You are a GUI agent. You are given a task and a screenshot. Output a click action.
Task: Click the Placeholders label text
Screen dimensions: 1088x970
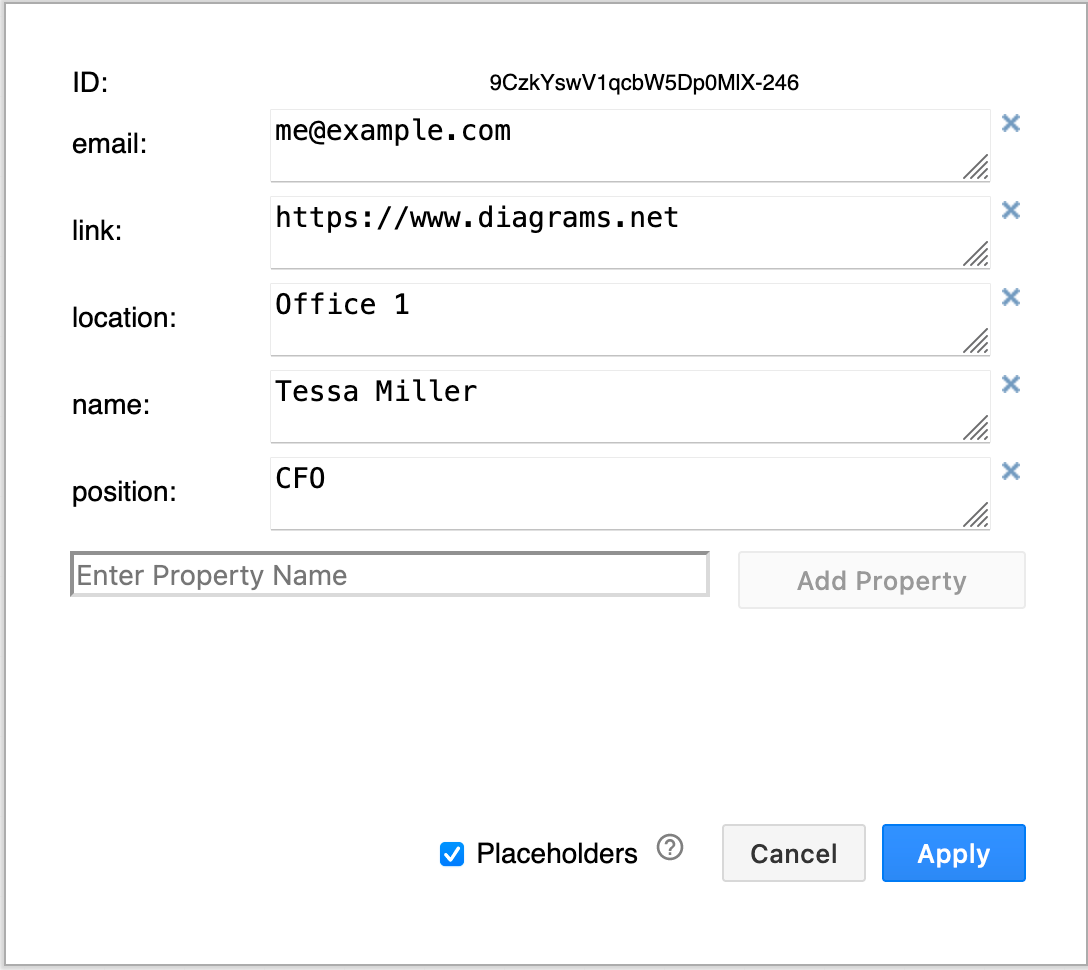557,853
